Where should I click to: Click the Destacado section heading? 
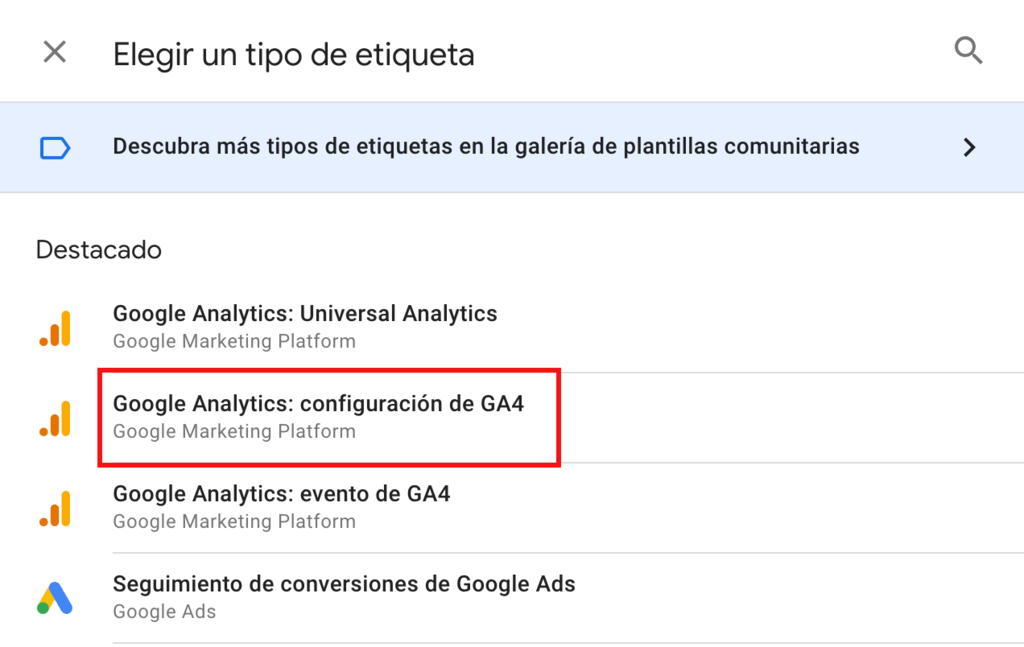(99, 249)
